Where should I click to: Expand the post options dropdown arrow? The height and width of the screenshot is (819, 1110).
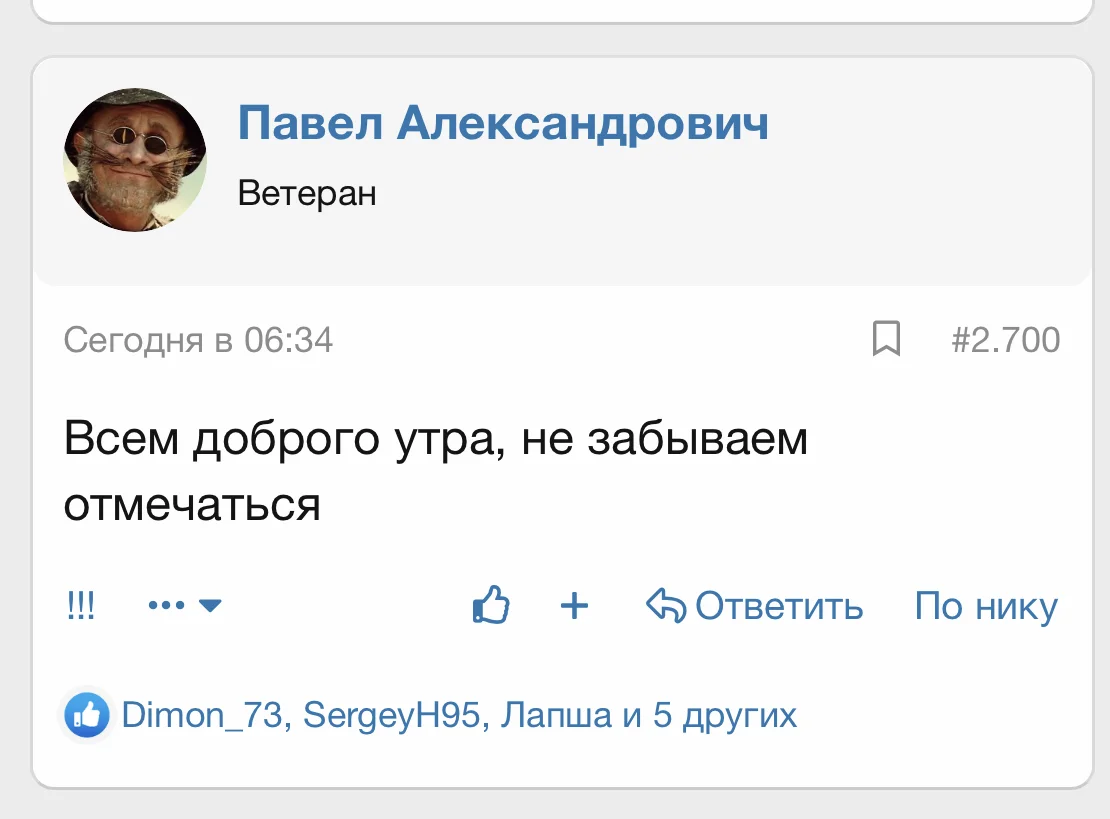pyautogui.click(x=210, y=607)
